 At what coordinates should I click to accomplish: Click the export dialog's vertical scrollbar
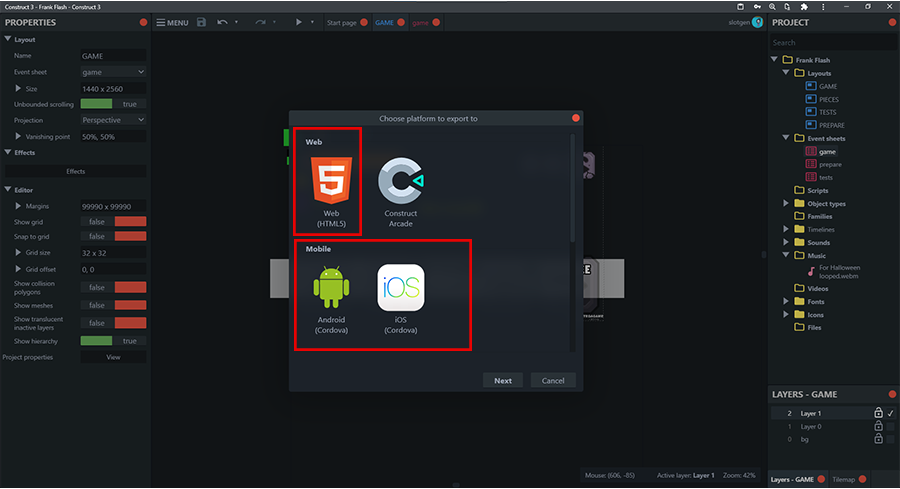[x=573, y=190]
